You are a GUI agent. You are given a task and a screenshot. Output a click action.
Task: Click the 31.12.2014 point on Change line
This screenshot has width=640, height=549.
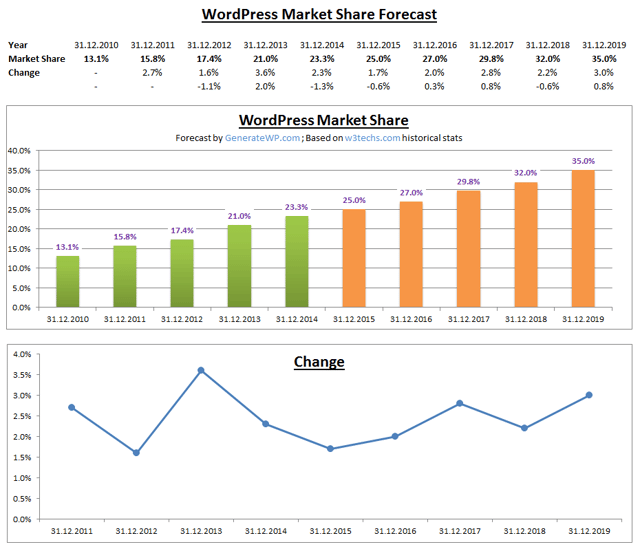point(266,424)
